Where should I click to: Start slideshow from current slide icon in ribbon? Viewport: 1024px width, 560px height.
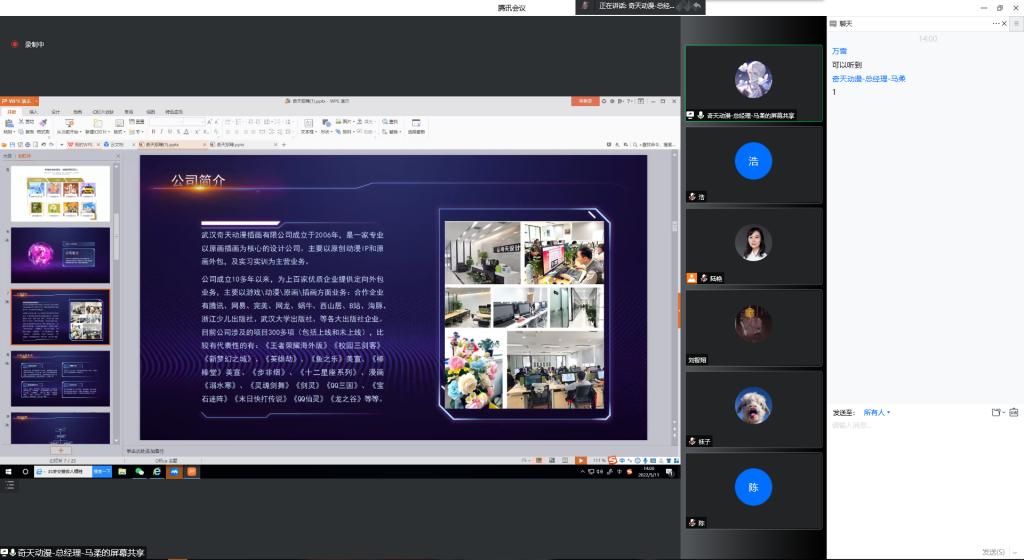click(69, 123)
